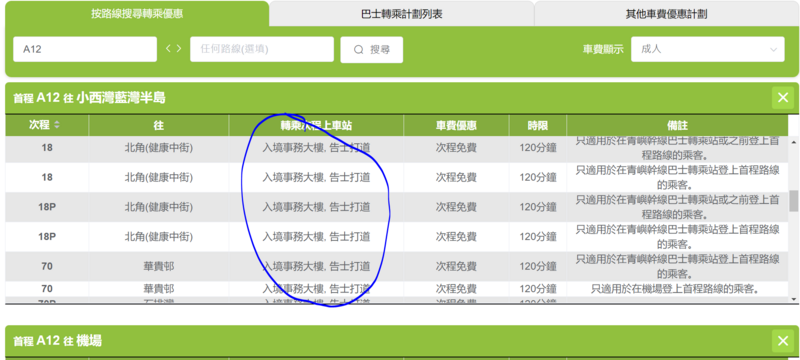
Task: Click the 首程 A12 往 小西灣藍灣半島 title
Action: click(x=89, y=98)
